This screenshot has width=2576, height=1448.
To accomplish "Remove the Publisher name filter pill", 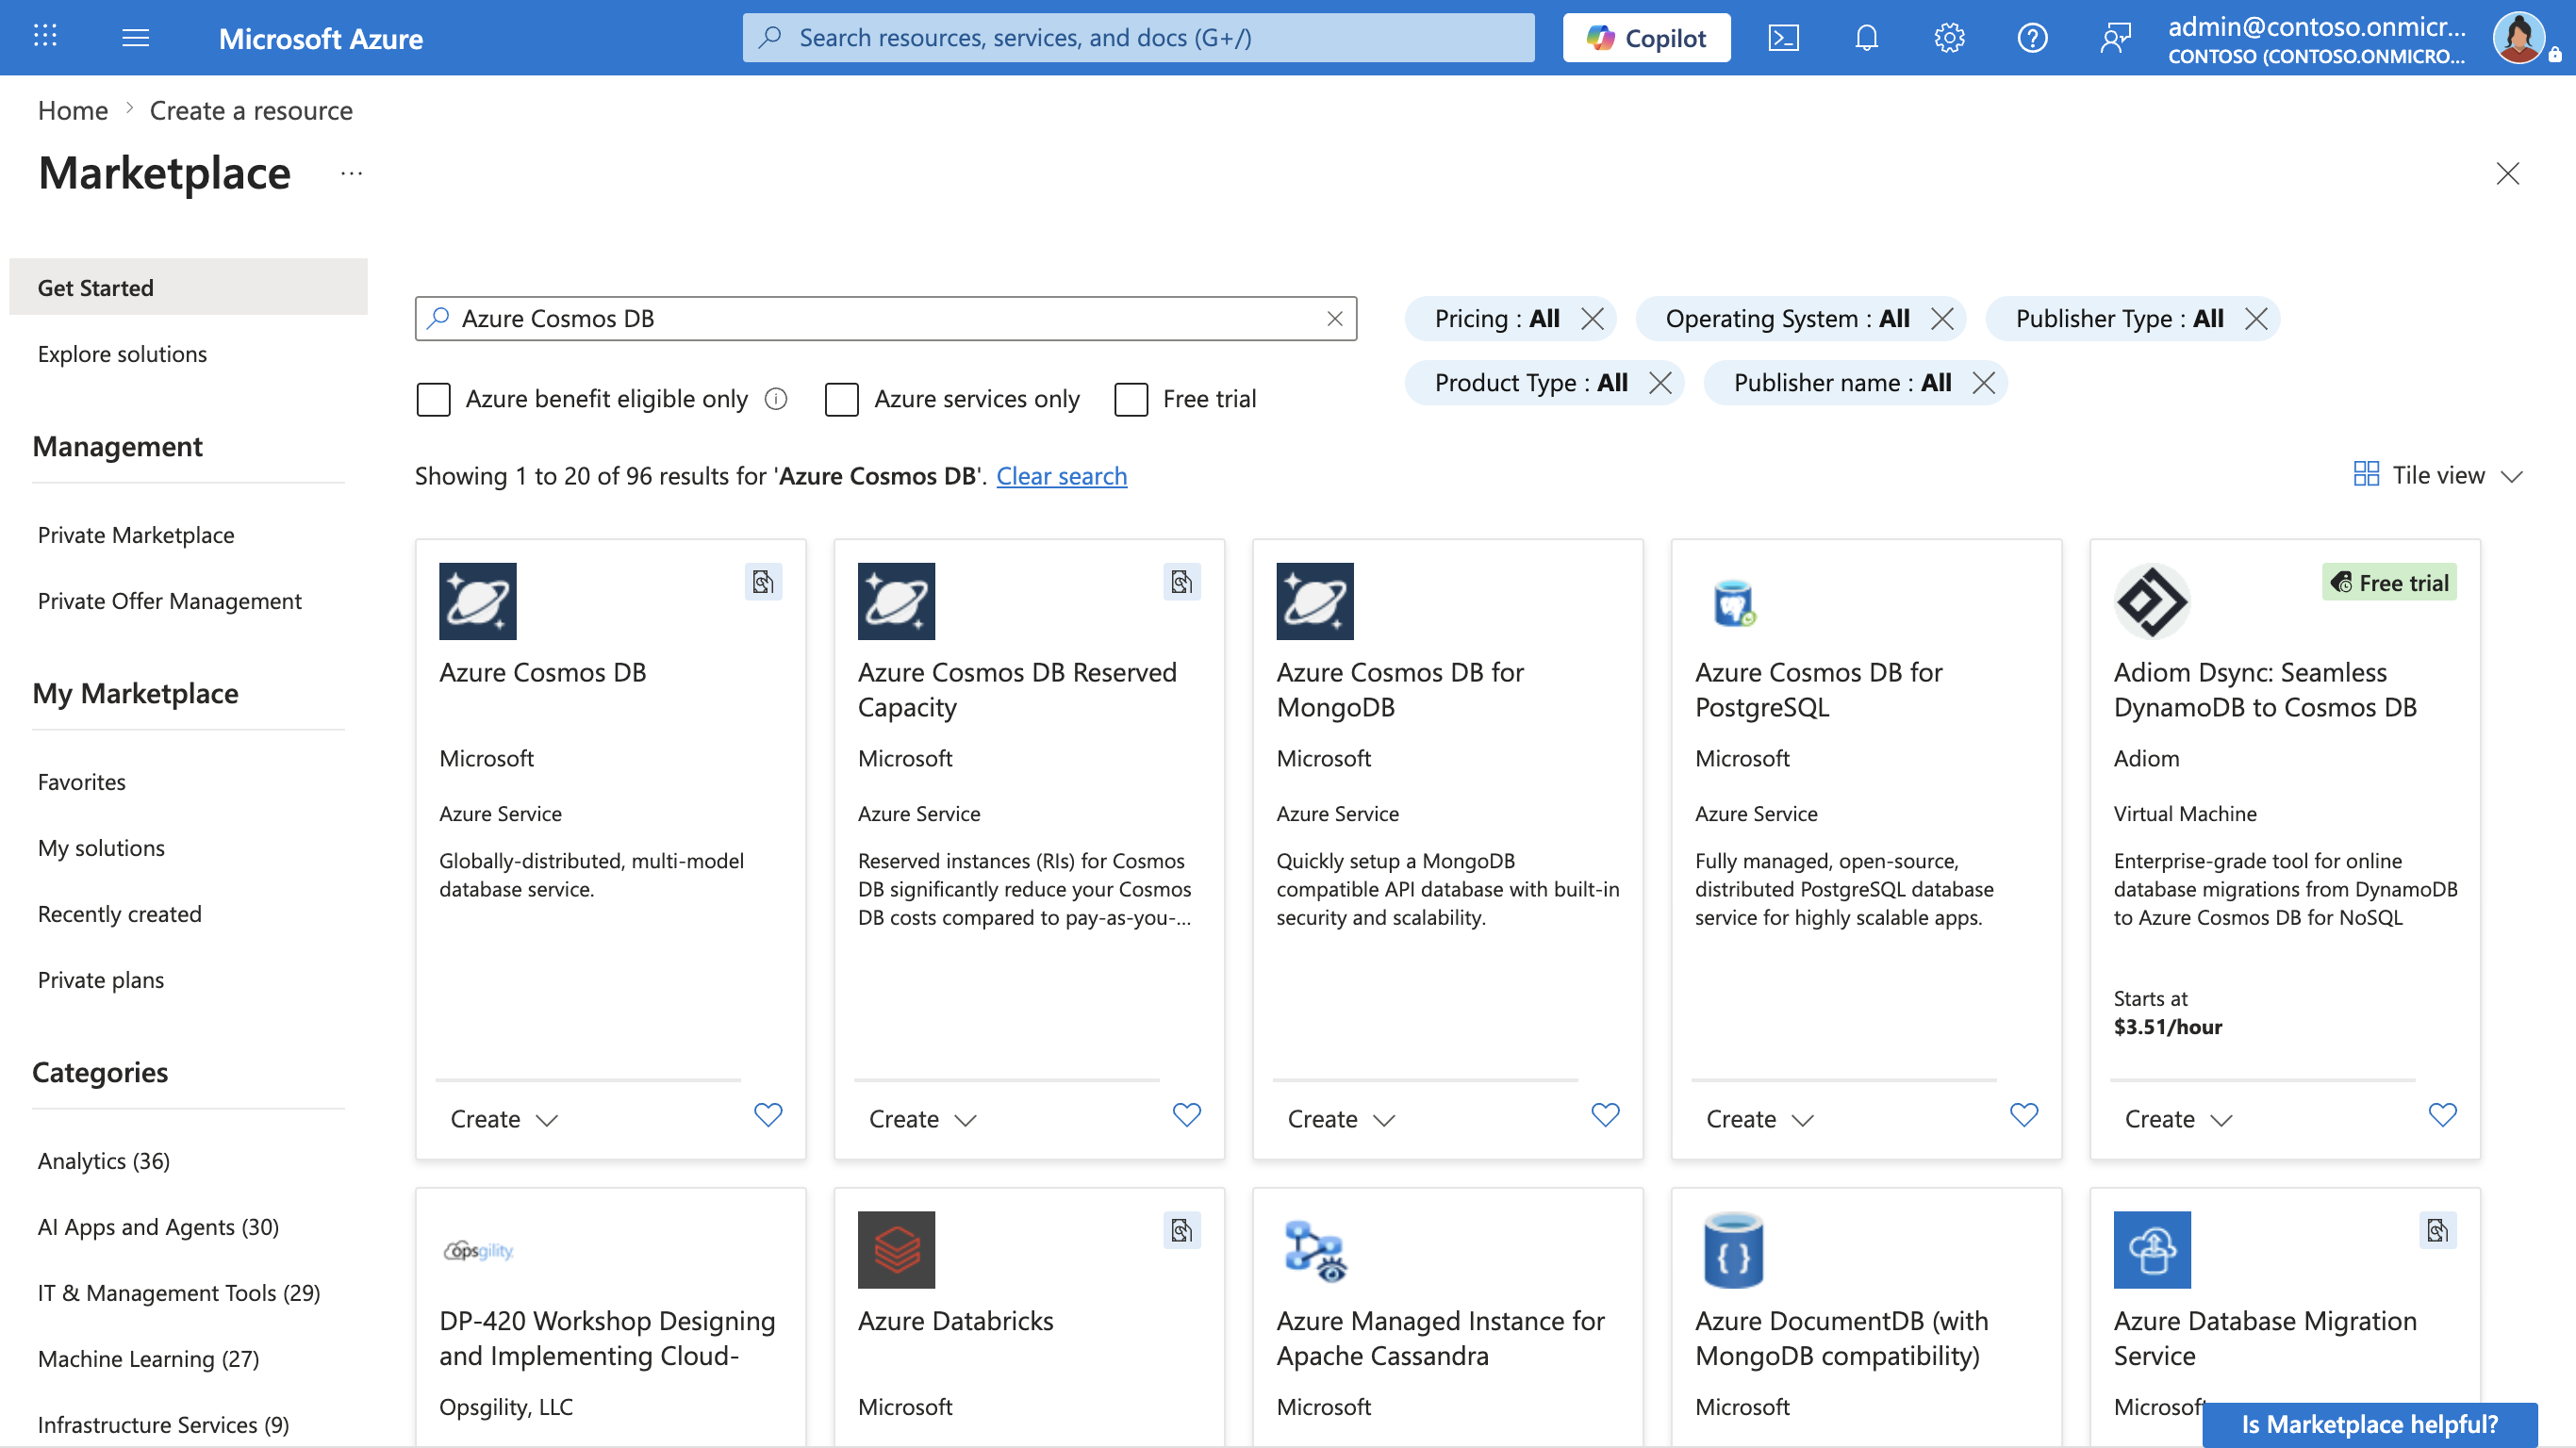I will 1984,383.
